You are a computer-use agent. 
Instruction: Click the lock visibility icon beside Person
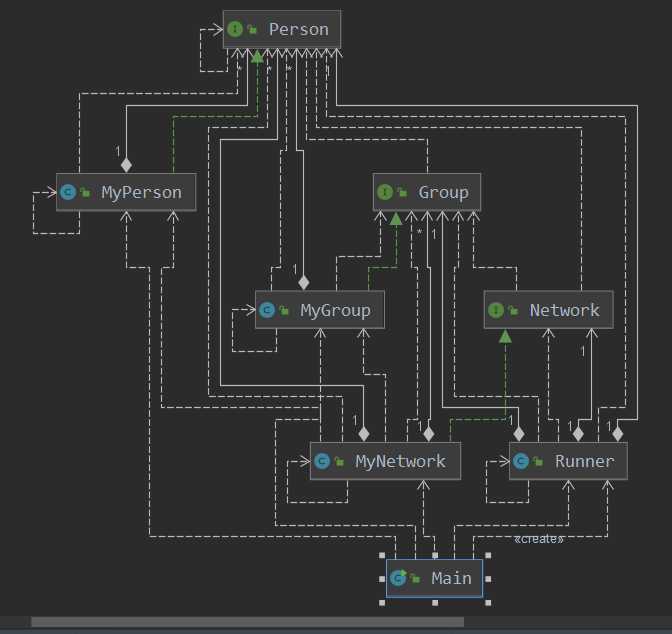pos(251,30)
